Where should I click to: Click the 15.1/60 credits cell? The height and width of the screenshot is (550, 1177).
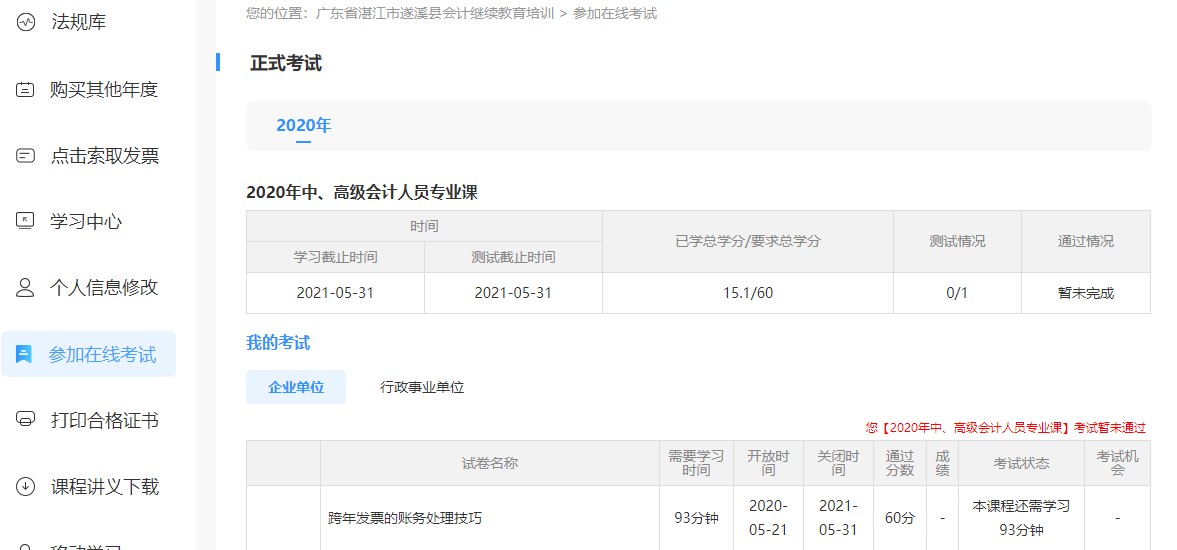coord(748,293)
